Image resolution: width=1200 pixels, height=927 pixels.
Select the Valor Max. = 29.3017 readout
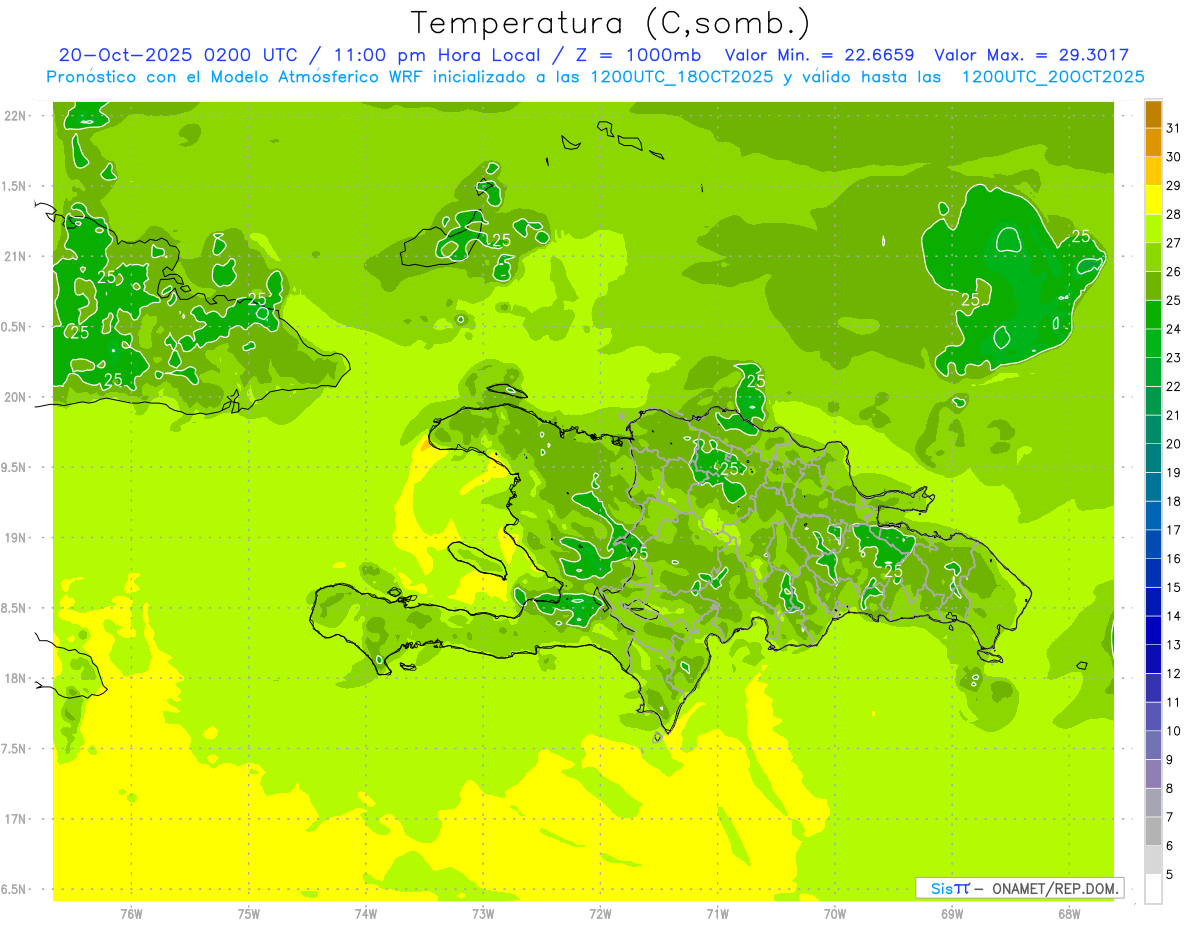coord(1031,56)
